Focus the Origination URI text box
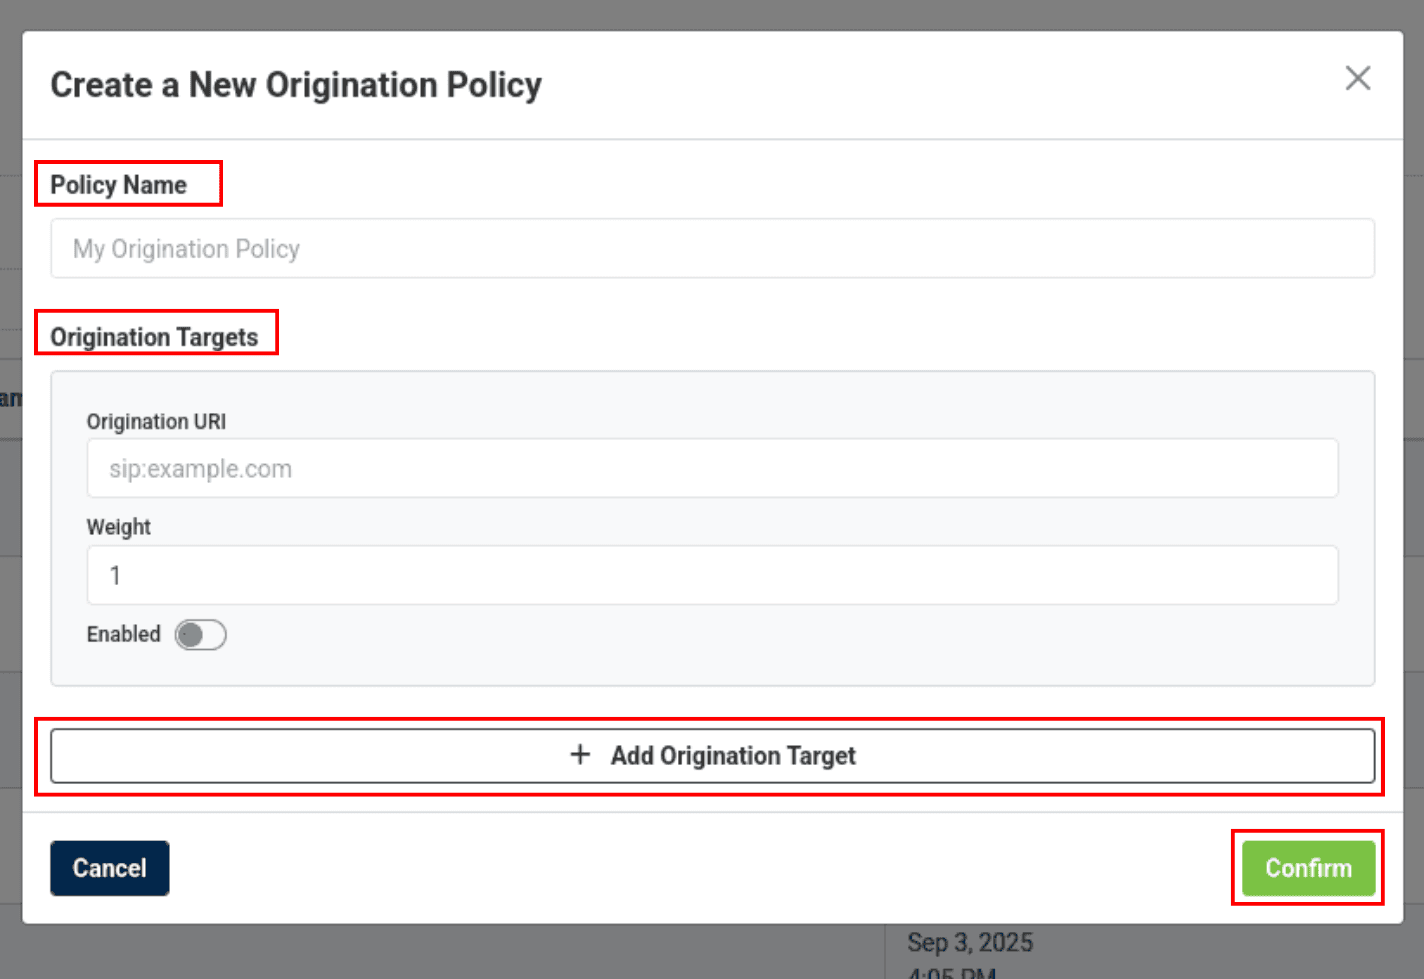 tap(712, 469)
